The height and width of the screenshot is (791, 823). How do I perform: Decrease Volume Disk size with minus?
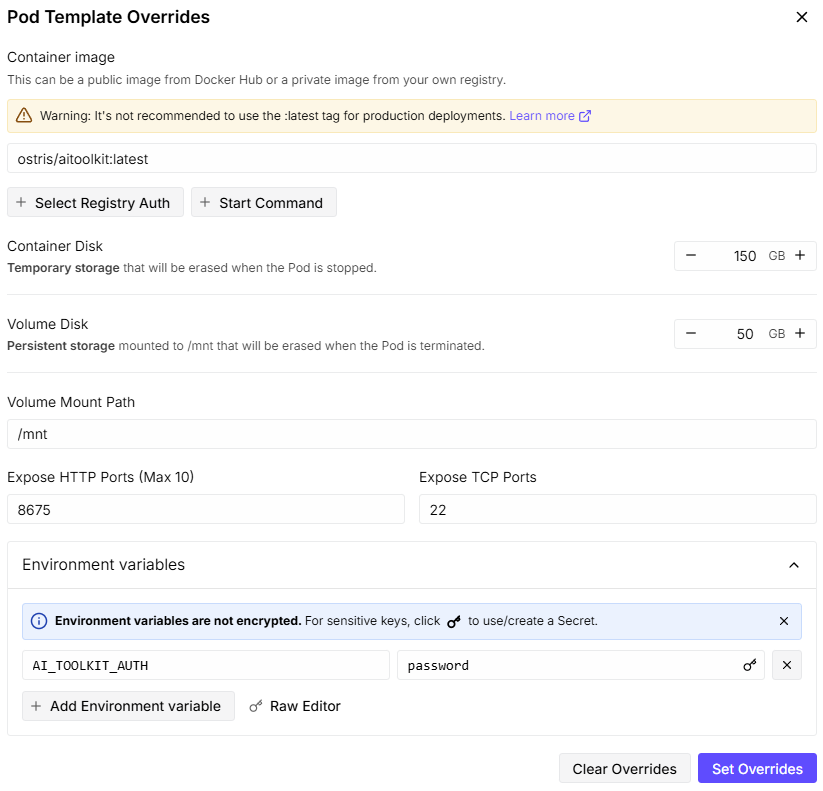[691, 334]
